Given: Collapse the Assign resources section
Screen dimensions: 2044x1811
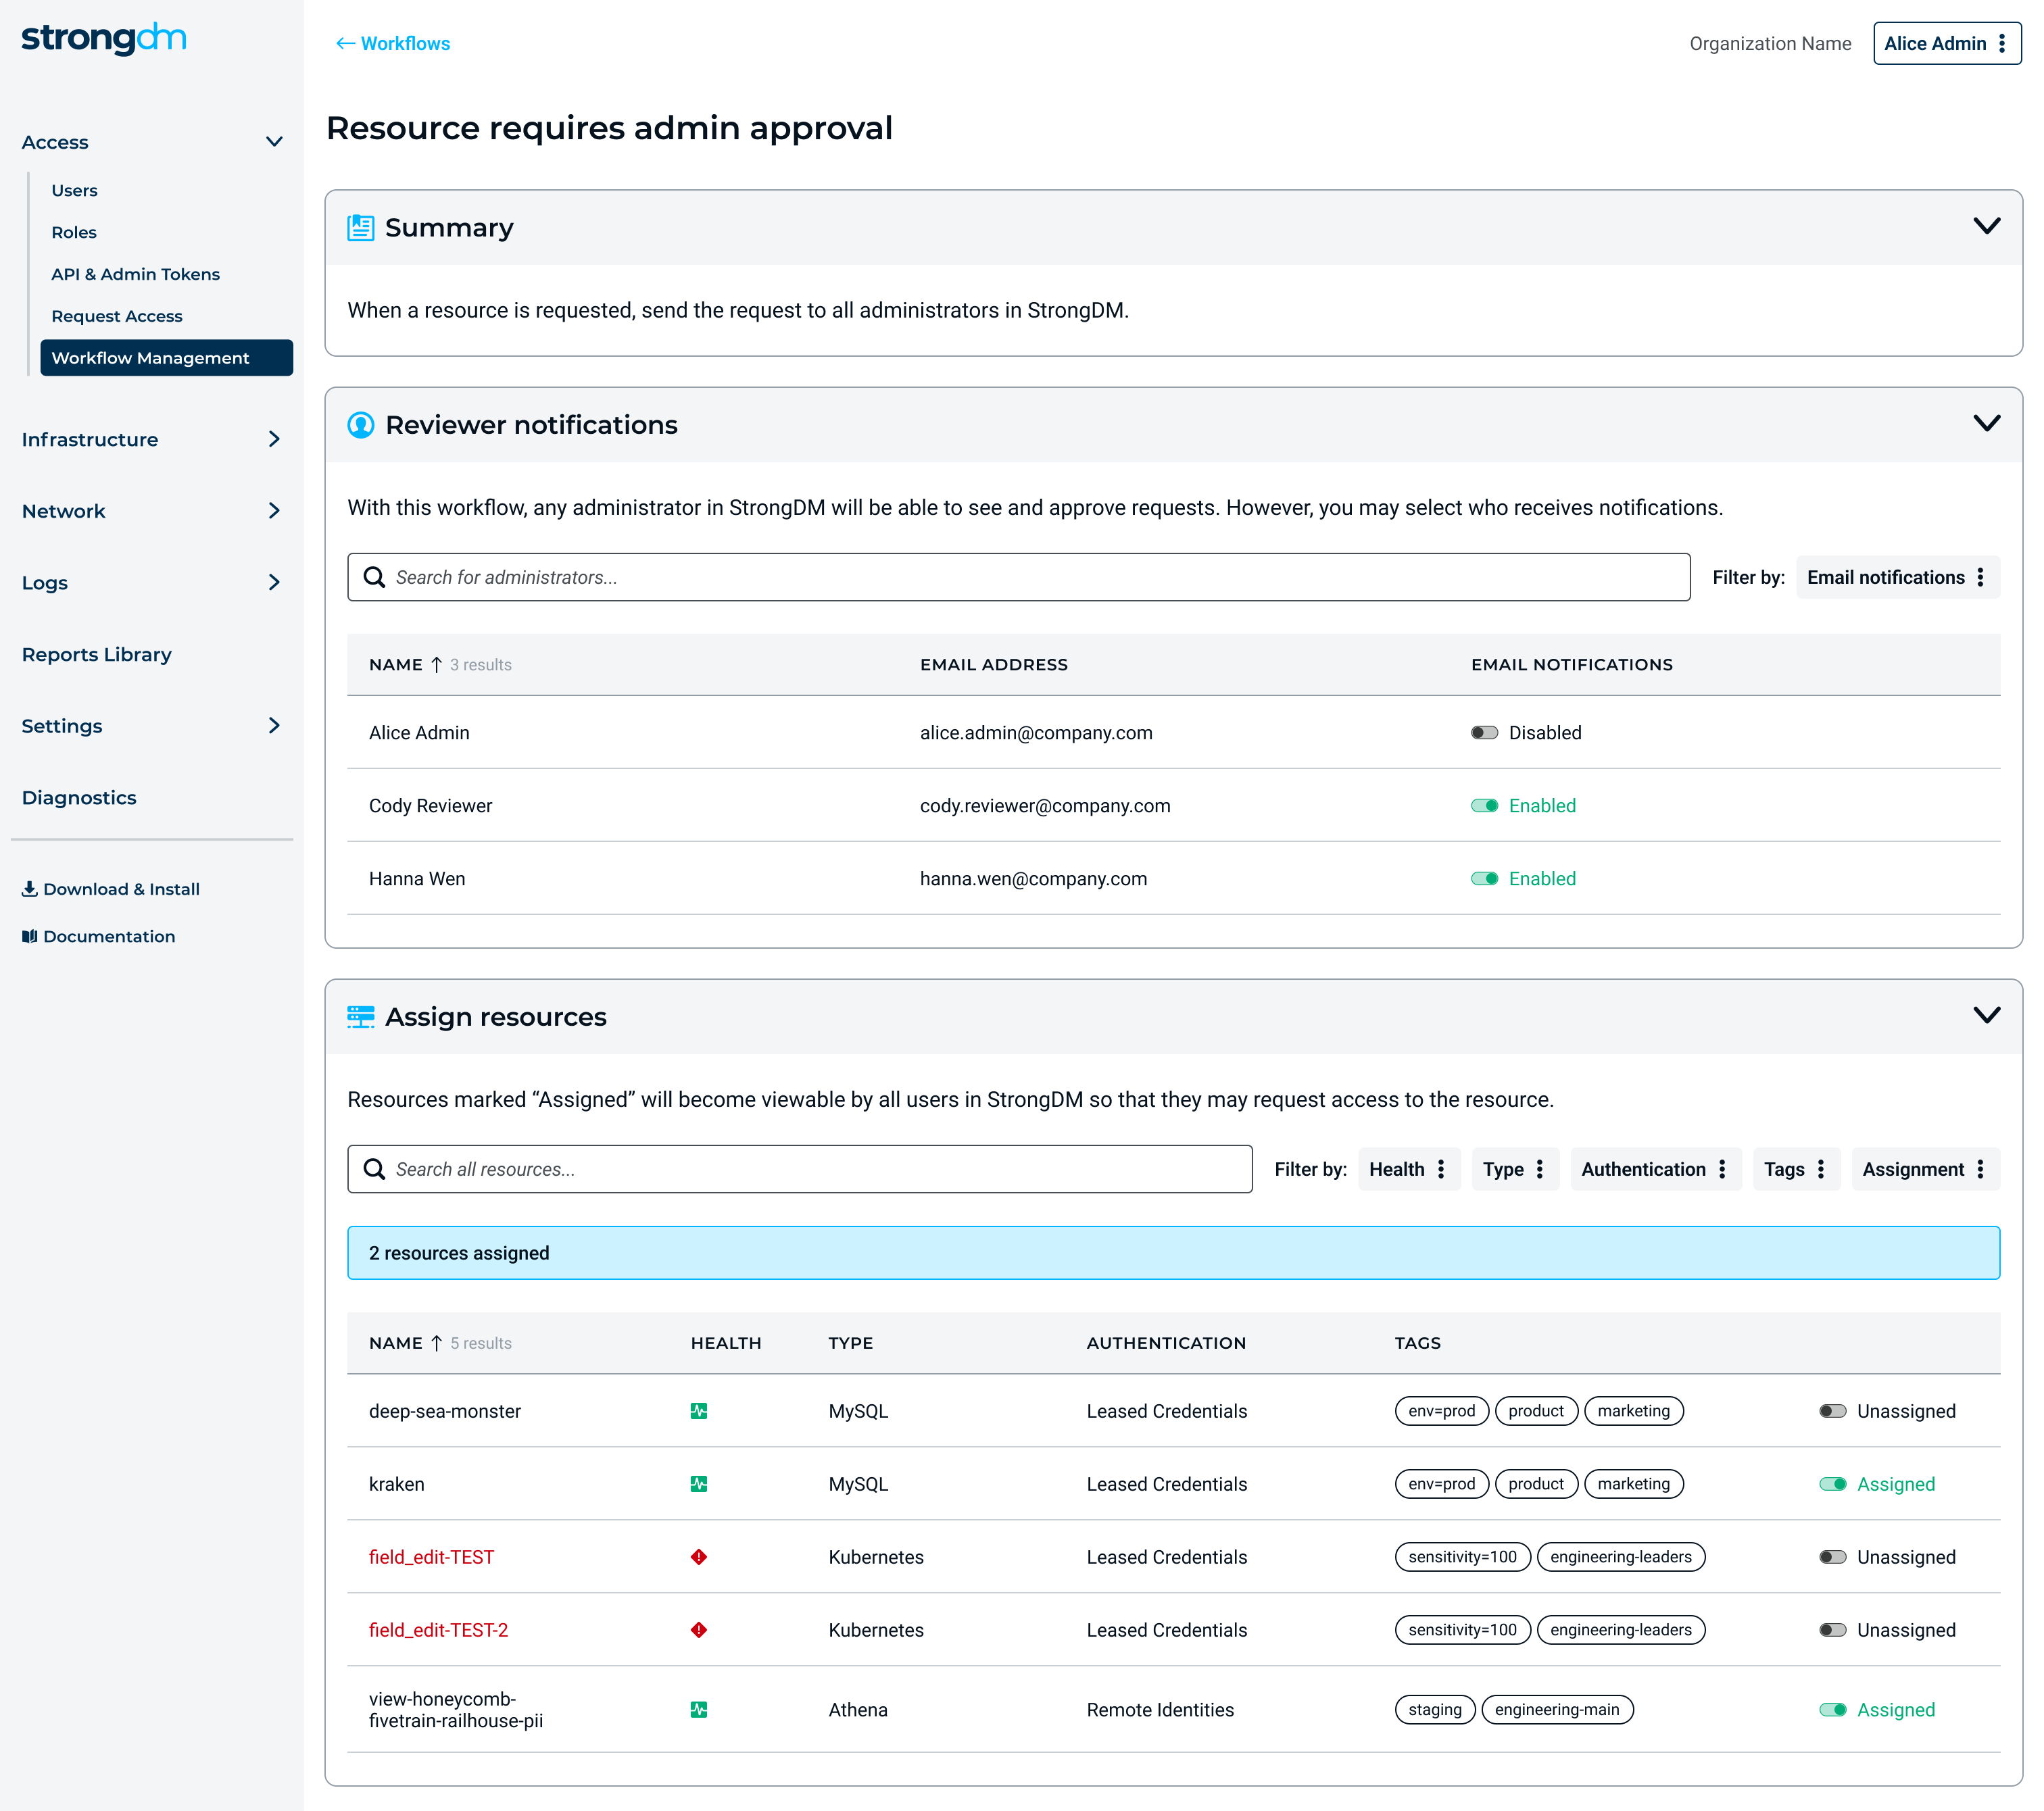Looking at the screenshot, I should point(1986,1015).
